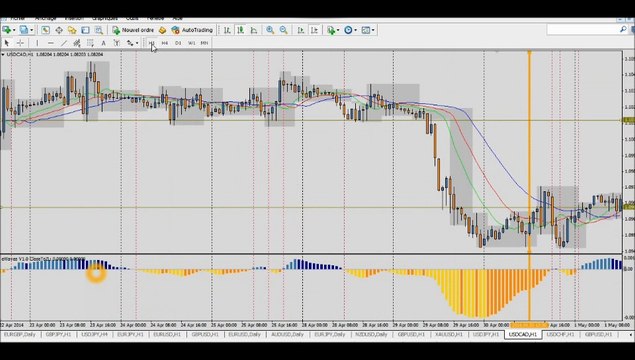Open the Navigator panel icon
Image resolution: width=635 pixels, height=360 pixels.
click(x=72, y=30)
